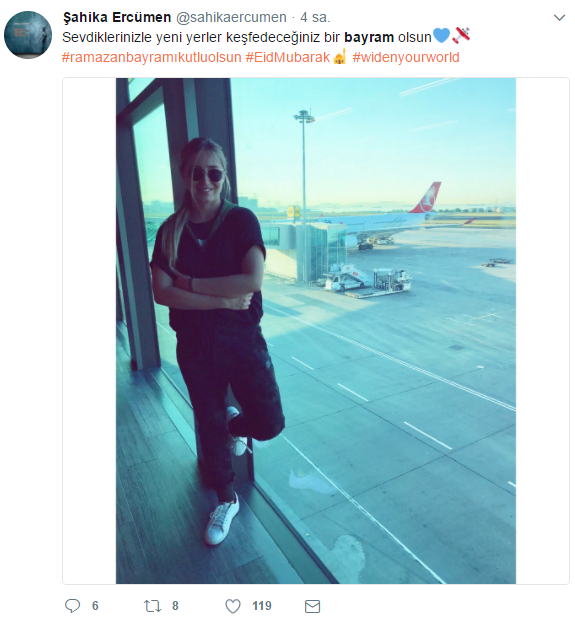
Task: Click the reply count showing 6
Action: coord(95,606)
